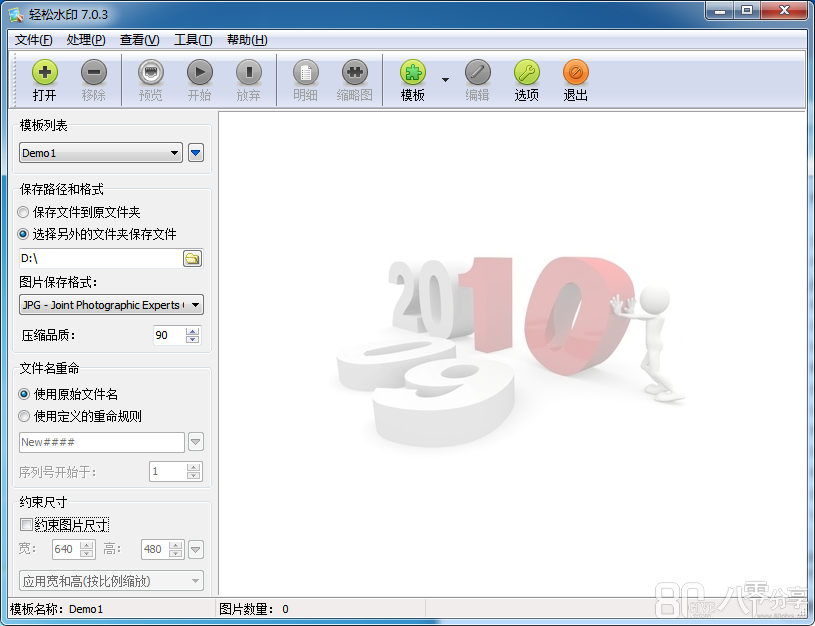Image resolution: width=815 pixels, height=626 pixels.
Task: Click the 编辑 (Edit) pencil icon
Action: tap(477, 73)
